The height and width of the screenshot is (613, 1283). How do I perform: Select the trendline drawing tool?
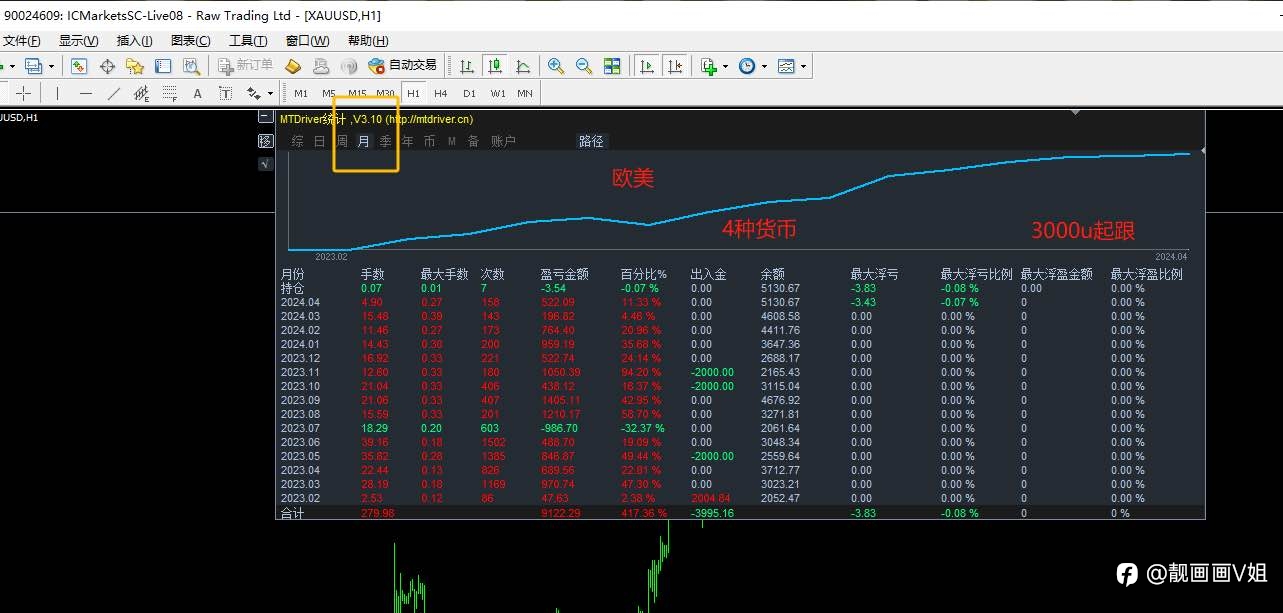click(x=113, y=93)
